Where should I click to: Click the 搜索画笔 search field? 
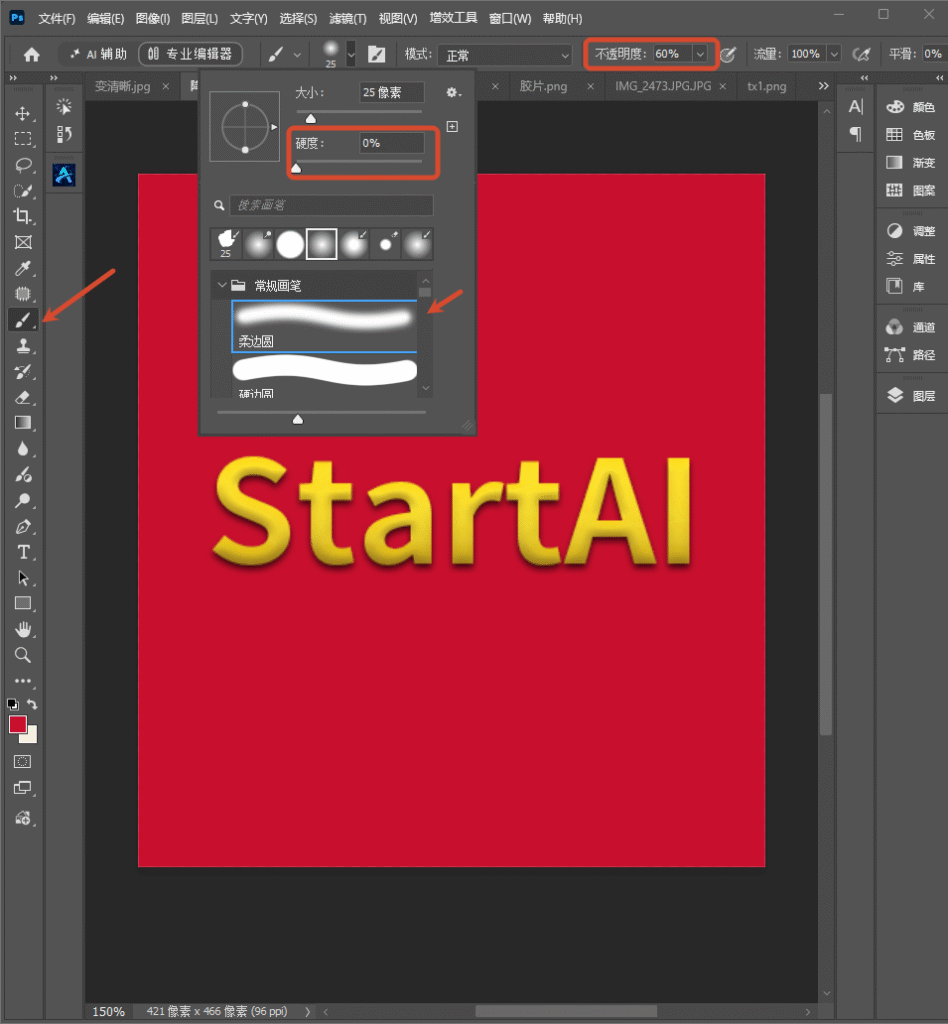[x=331, y=205]
